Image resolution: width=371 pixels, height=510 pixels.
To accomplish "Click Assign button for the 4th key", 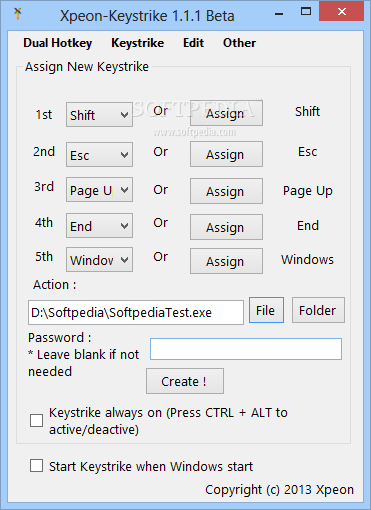I will click(x=226, y=227).
